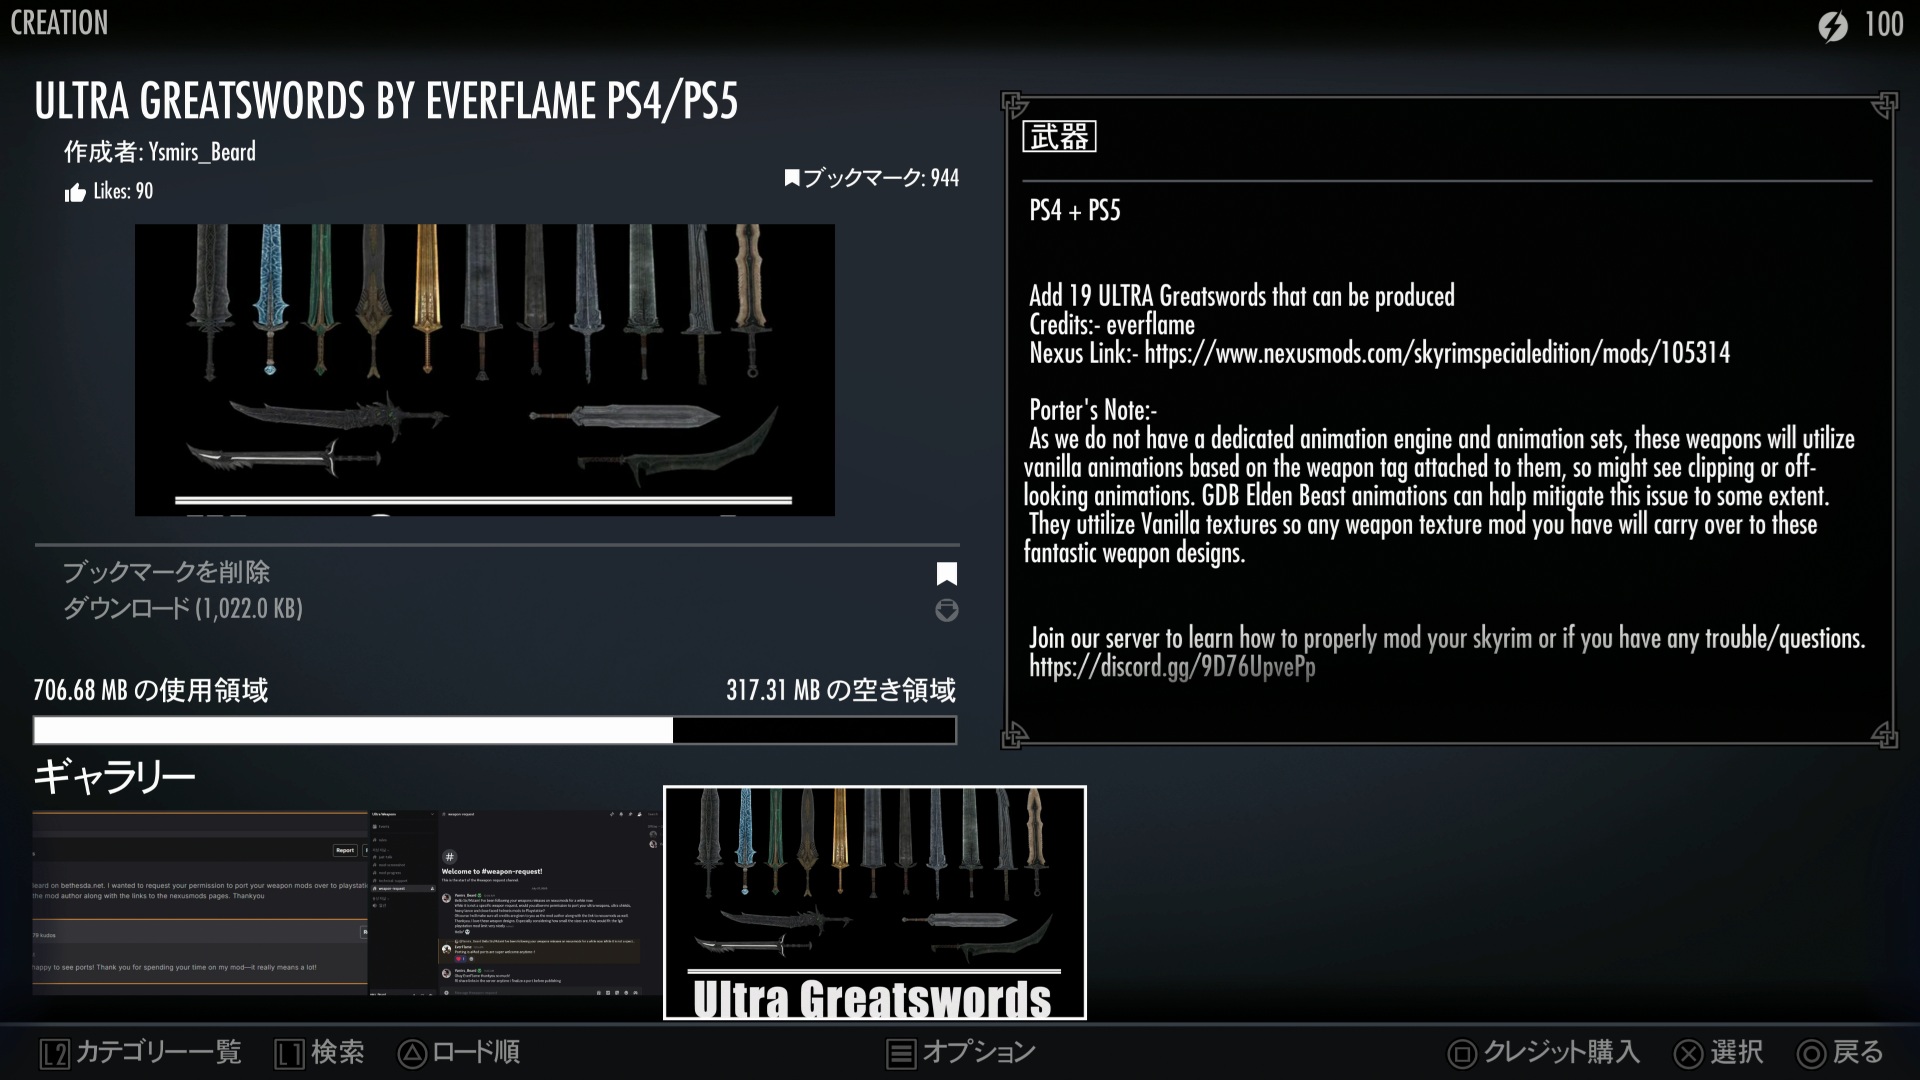Select ブックマークを削除 menu entry
The height and width of the screenshot is (1080, 1920).
[x=166, y=573]
